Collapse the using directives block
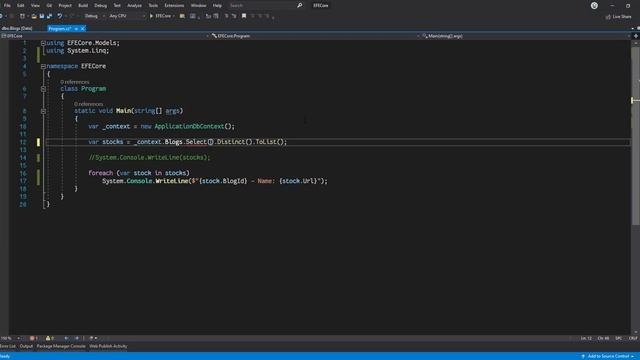This screenshot has height=360, width=640. pos(43,43)
